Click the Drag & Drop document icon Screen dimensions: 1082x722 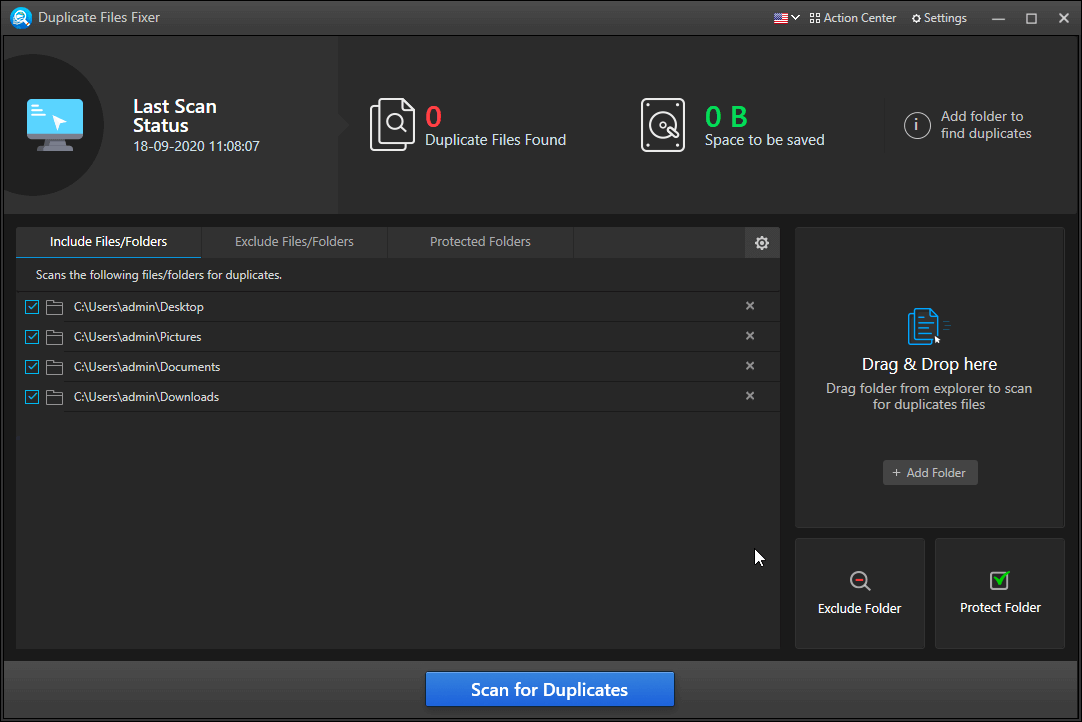click(x=927, y=326)
